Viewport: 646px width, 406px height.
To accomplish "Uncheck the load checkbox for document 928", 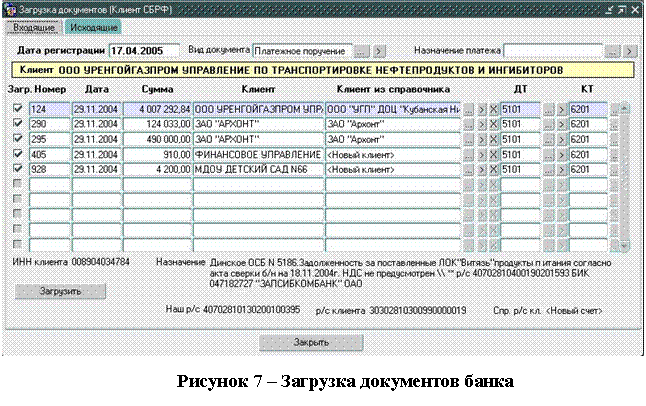I will (x=17, y=168).
